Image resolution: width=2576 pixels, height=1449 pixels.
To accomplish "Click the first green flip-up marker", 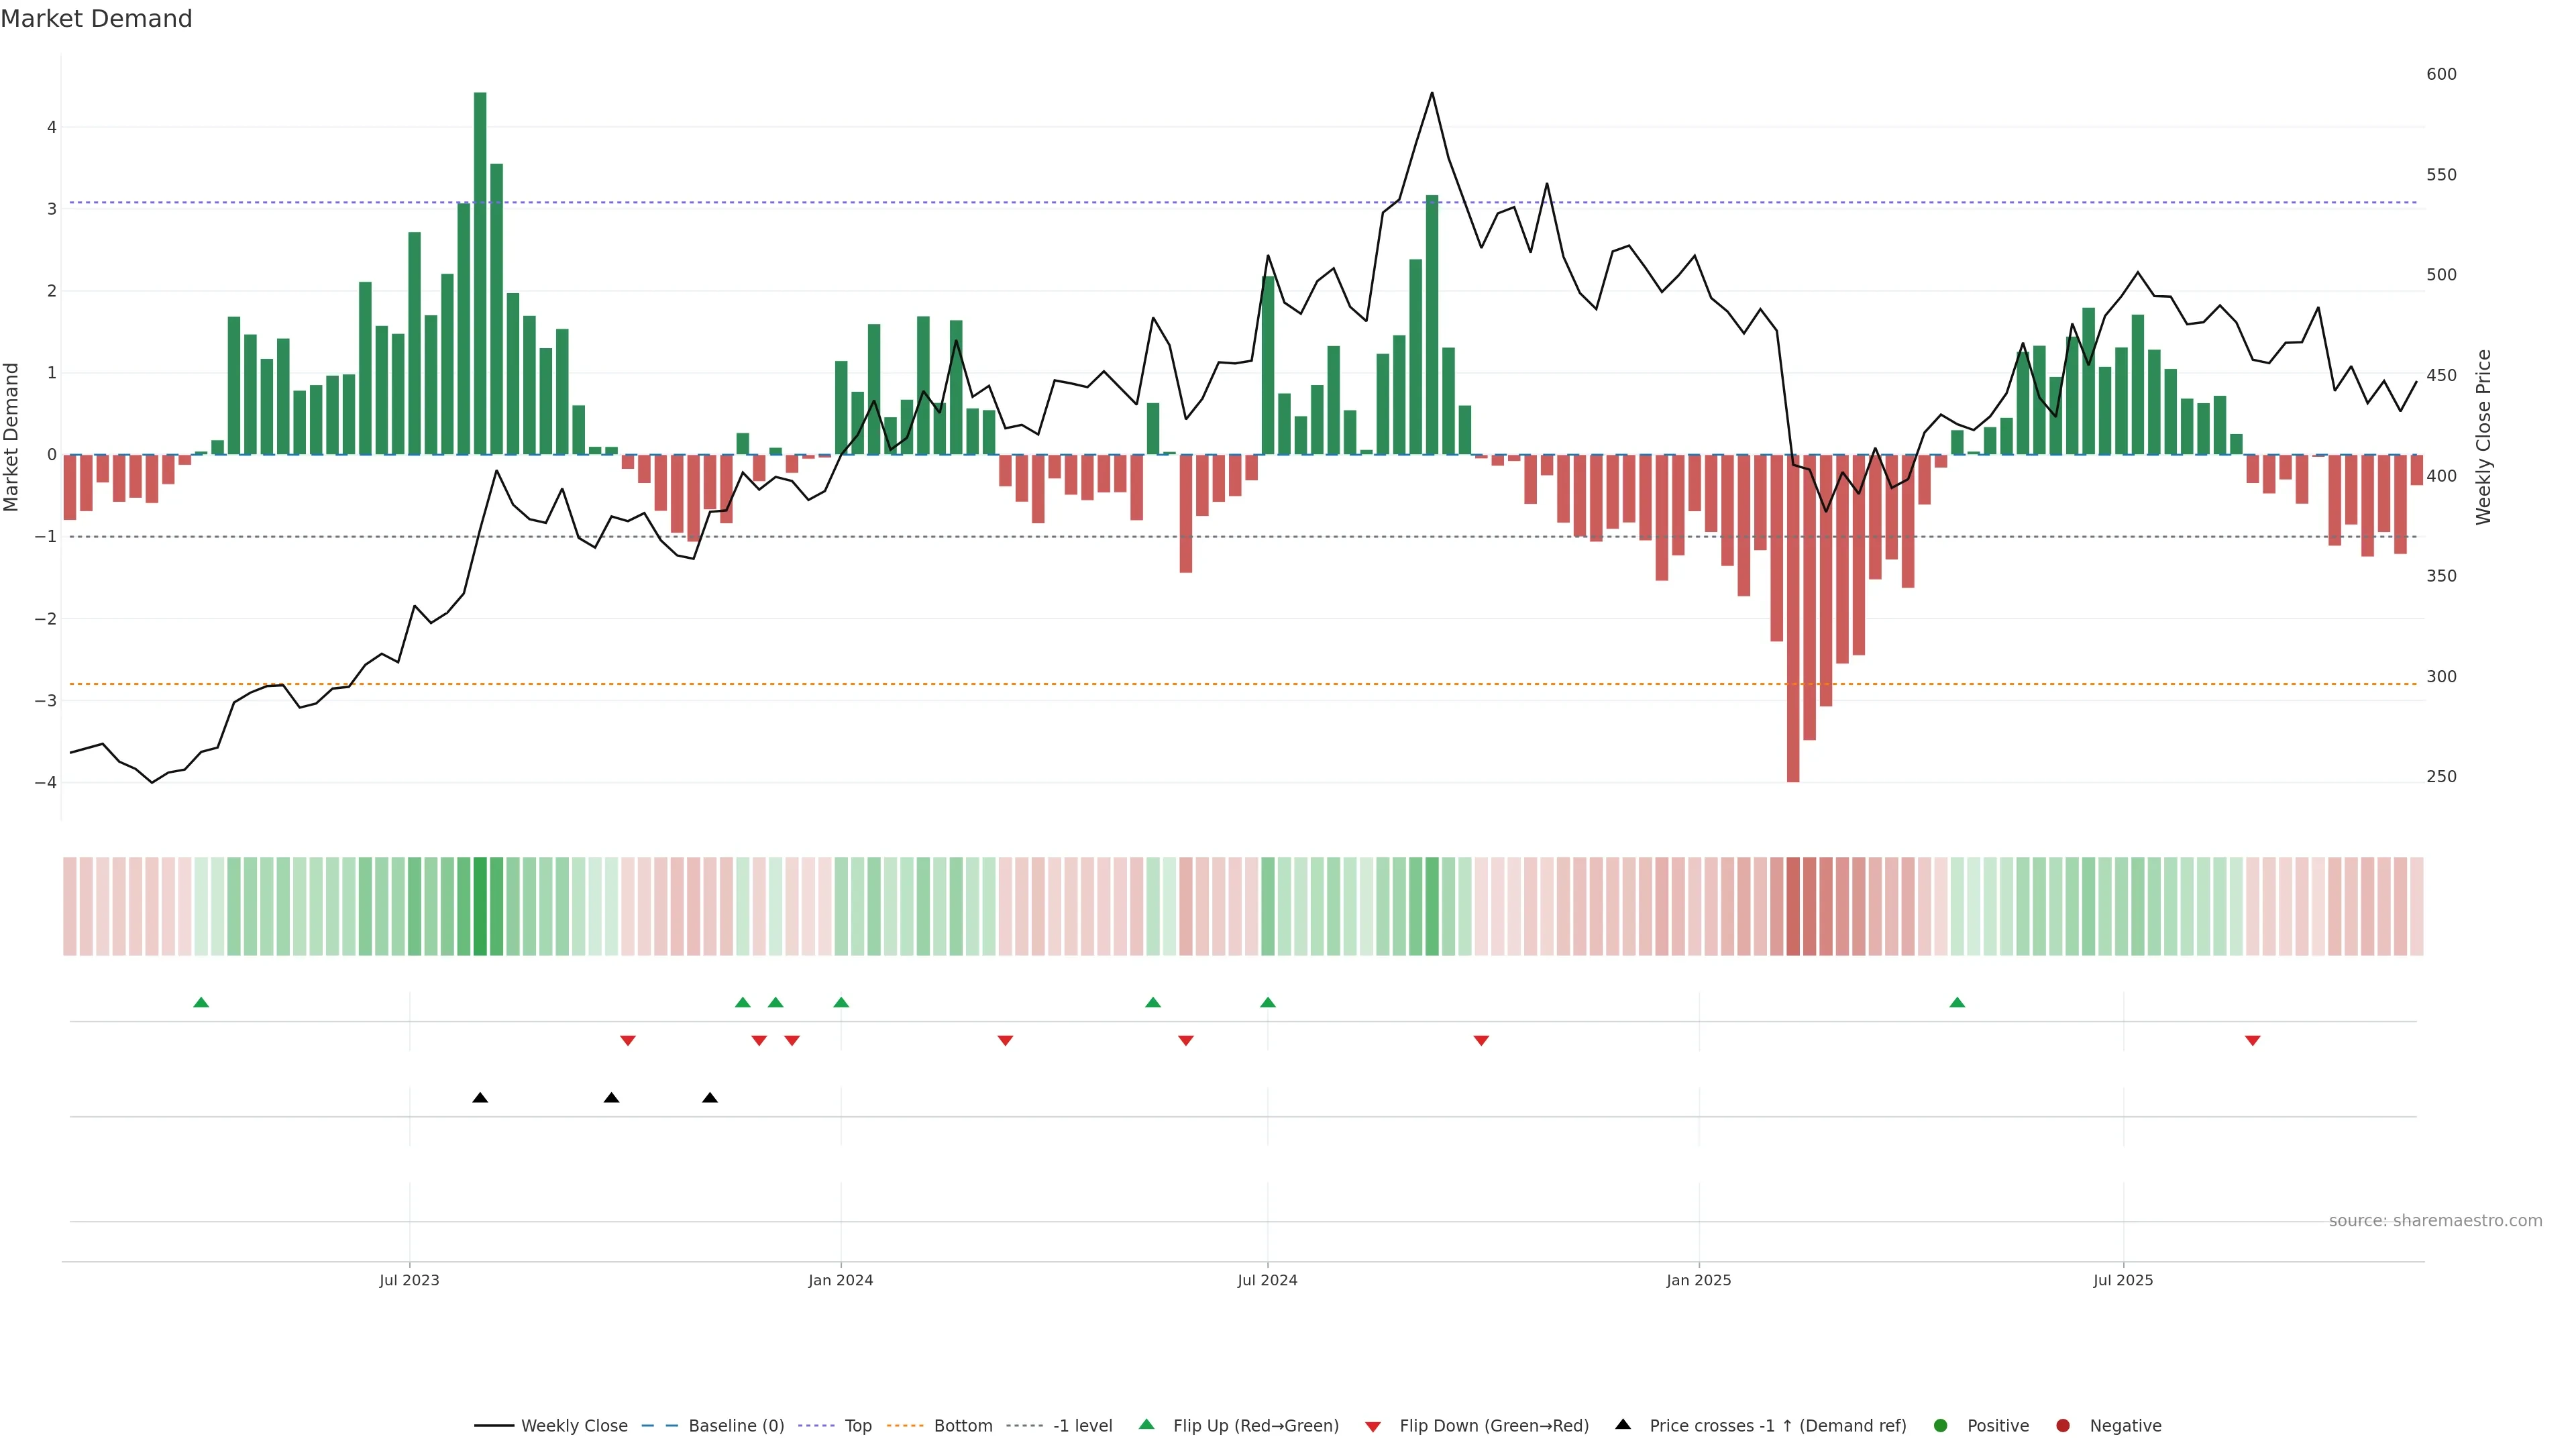I will tap(201, 1002).
